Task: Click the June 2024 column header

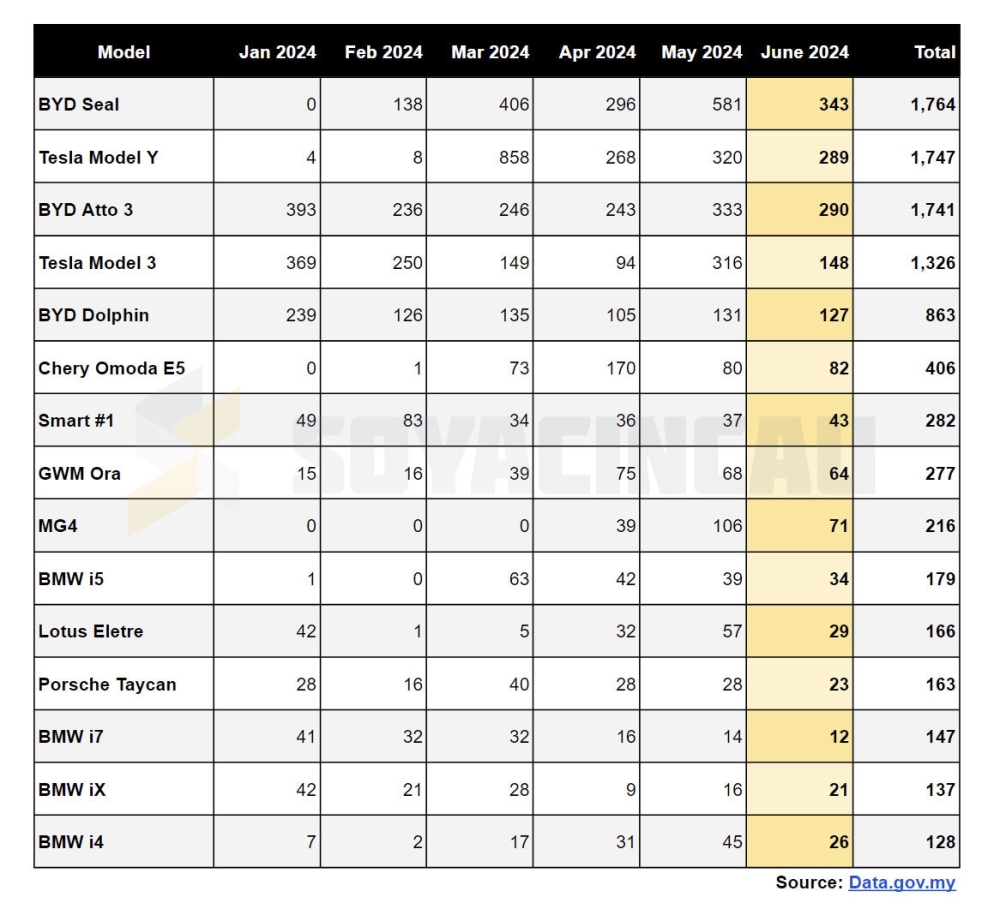Action: click(804, 53)
